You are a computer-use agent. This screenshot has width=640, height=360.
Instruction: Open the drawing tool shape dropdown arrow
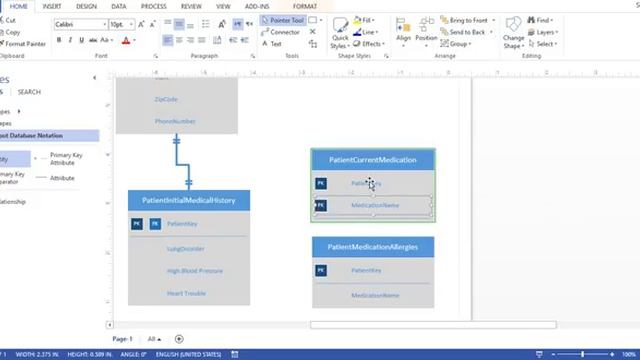pyautogui.click(x=321, y=20)
